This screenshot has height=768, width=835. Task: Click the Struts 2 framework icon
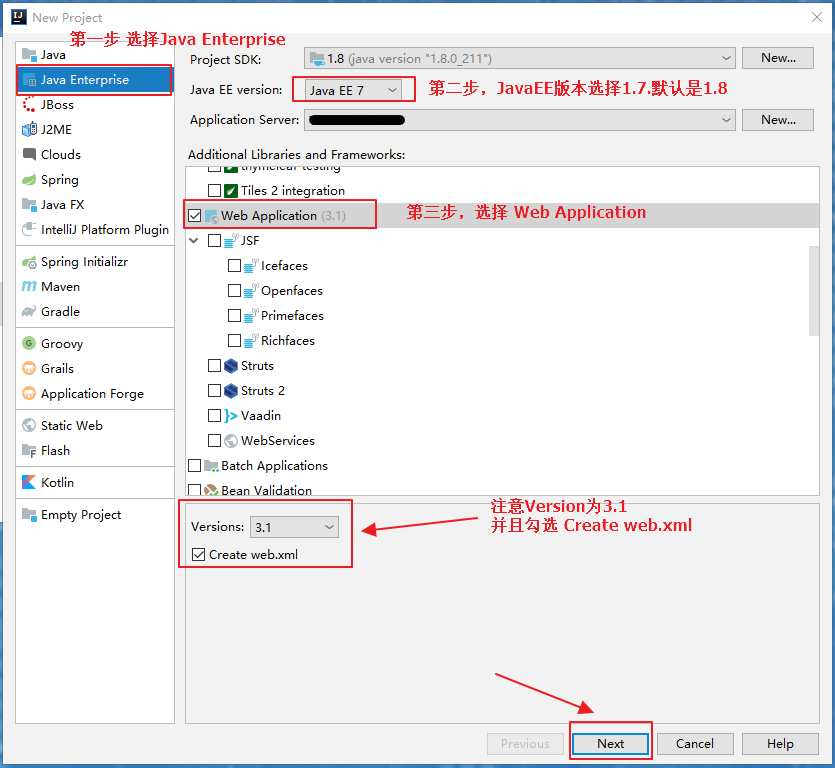pos(231,391)
